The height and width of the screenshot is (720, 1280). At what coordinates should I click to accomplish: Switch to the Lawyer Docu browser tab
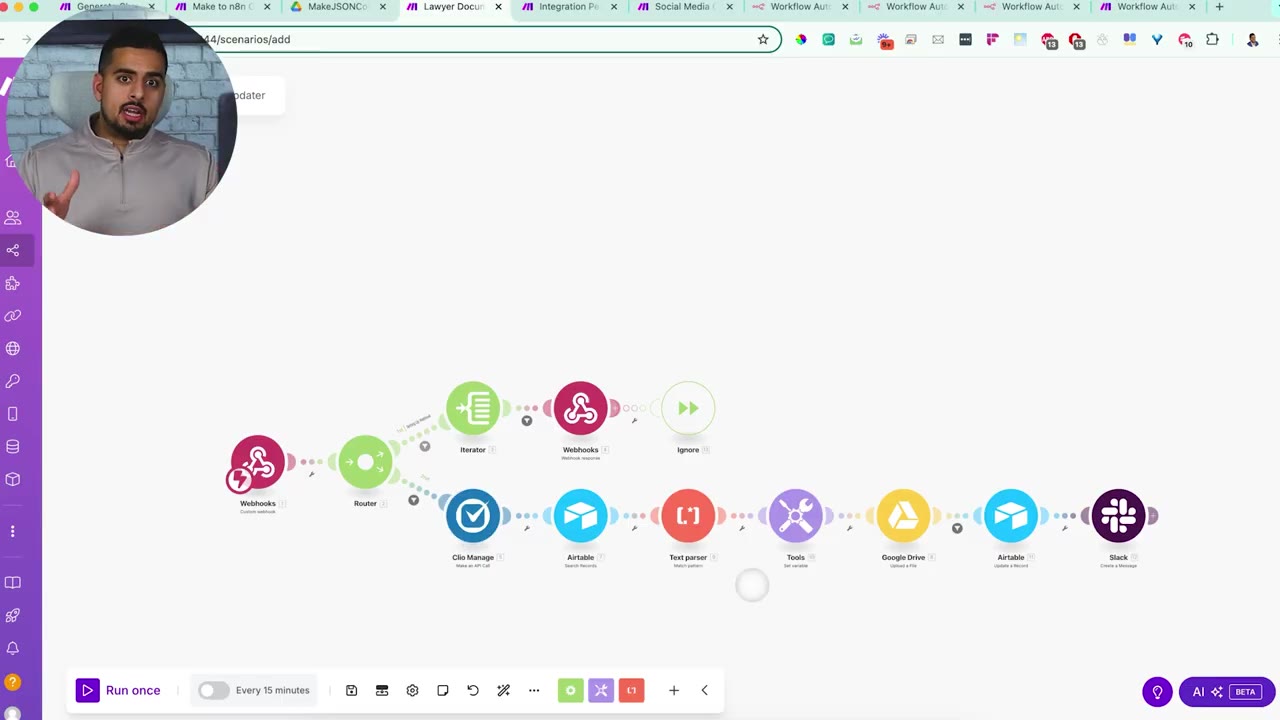(x=453, y=7)
